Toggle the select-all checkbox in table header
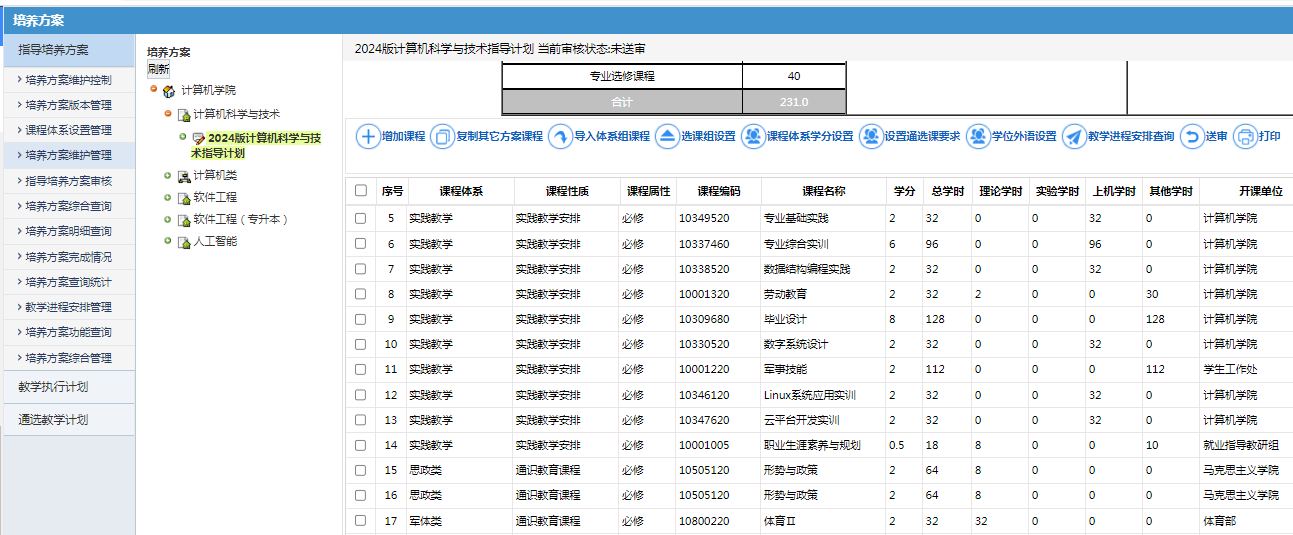Image resolution: width=1293 pixels, height=535 pixels. coord(361,191)
